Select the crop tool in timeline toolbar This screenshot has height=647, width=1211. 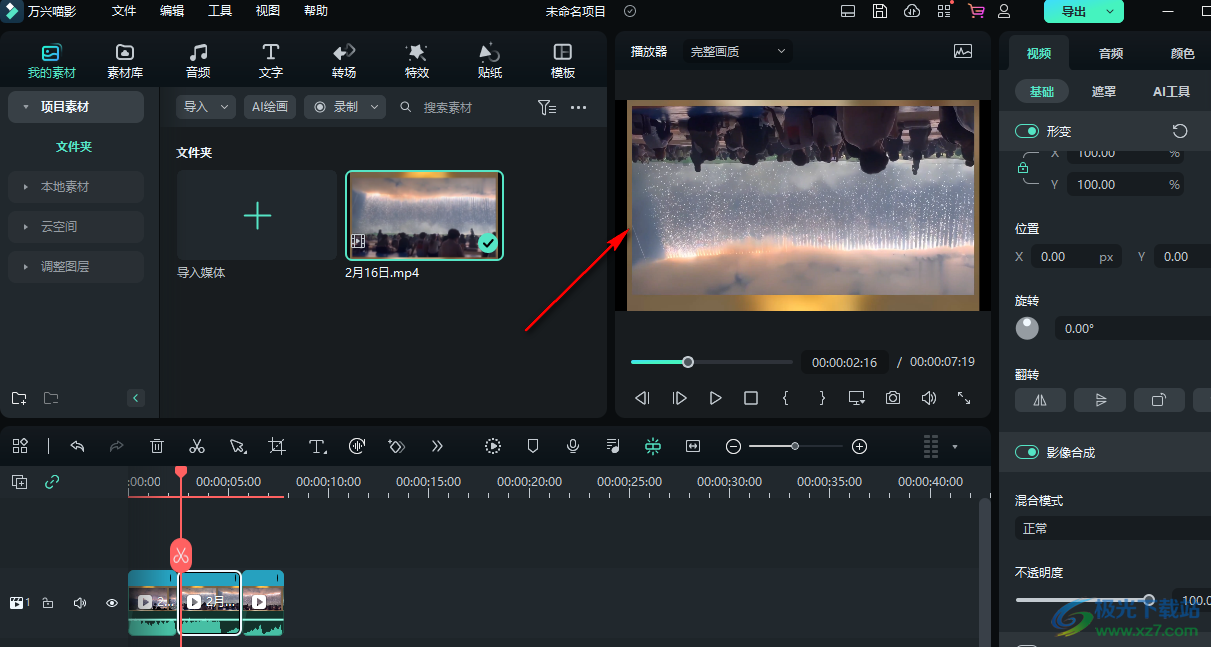tap(277, 446)
